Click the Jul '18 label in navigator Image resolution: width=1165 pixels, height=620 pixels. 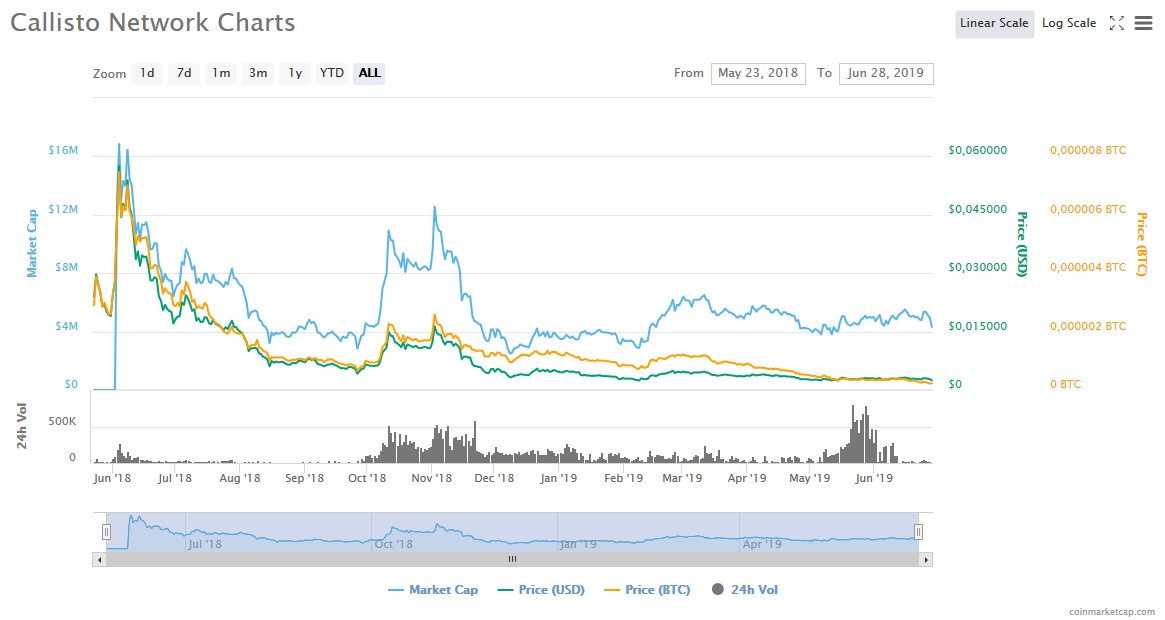205,544
